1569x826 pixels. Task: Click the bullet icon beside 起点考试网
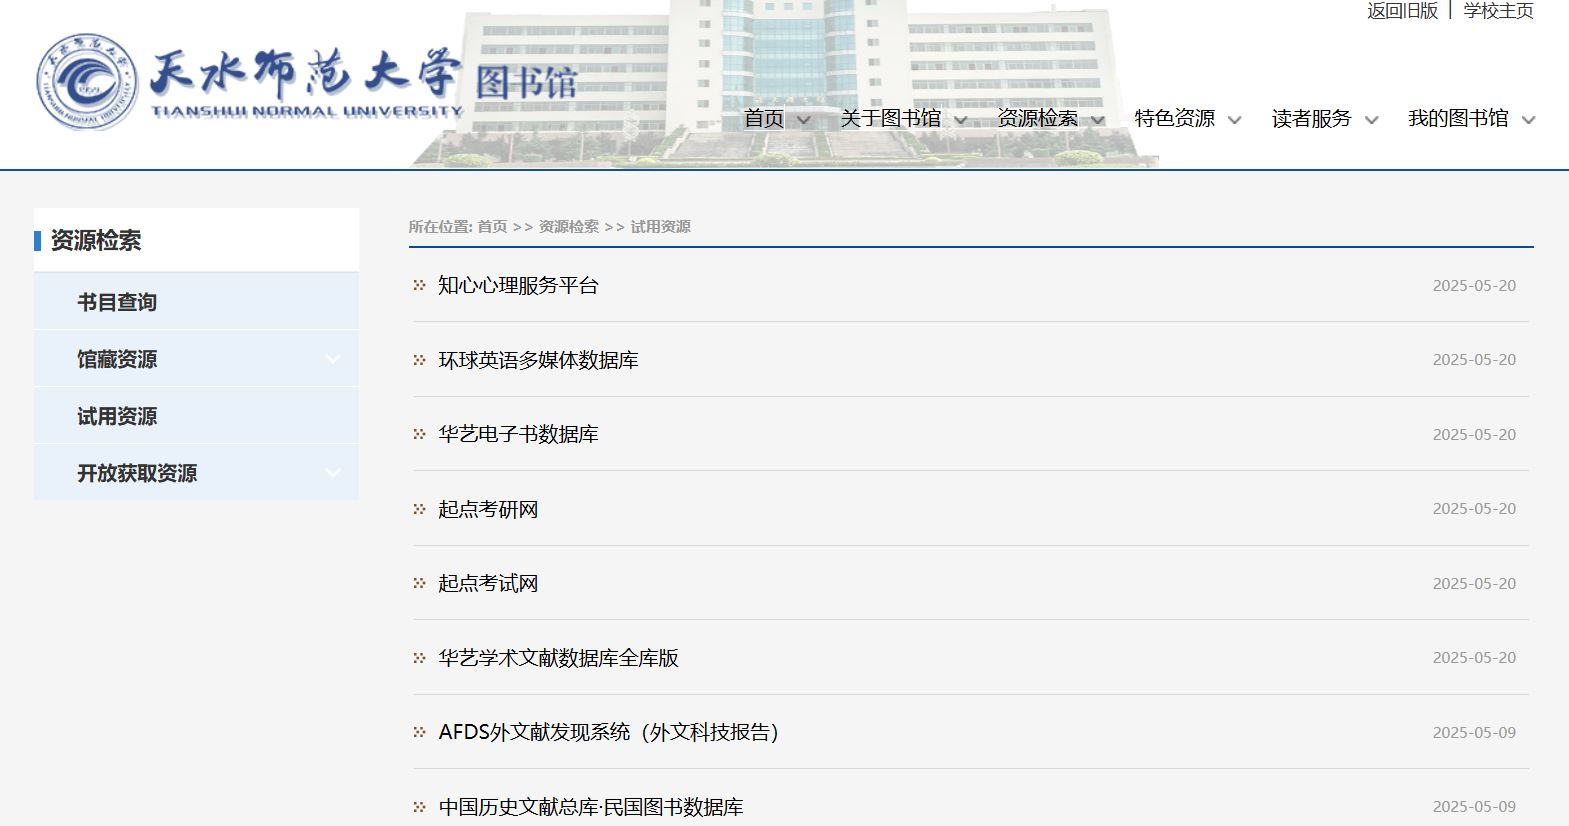tap(420, 584)
